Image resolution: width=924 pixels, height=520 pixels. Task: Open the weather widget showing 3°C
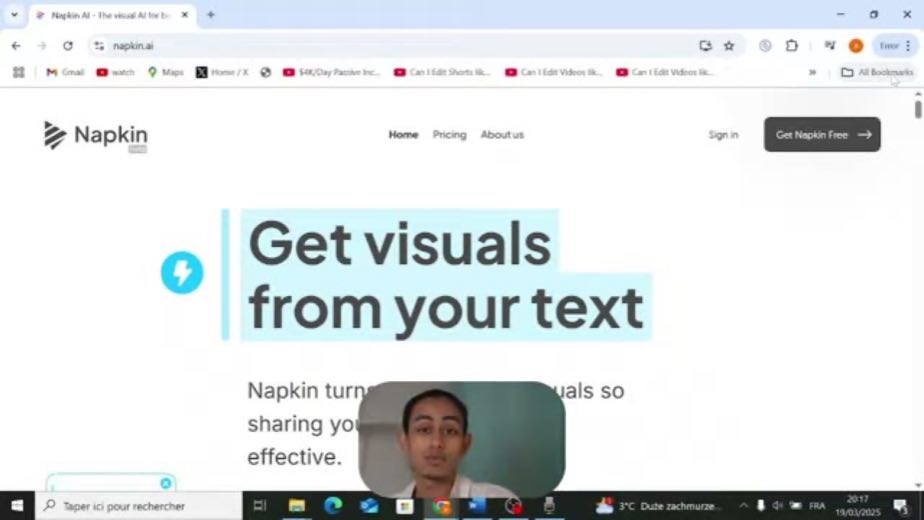(659, 505)
